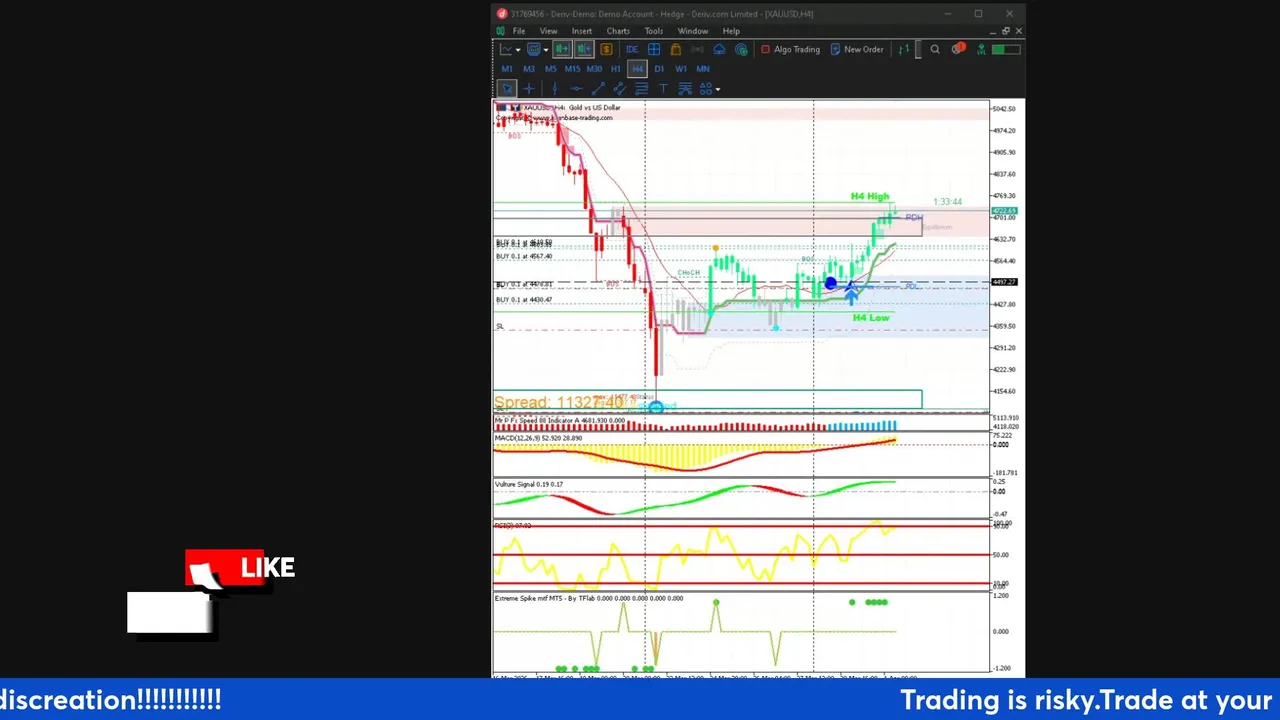Switch to W1 timeframe
This screenshot has height=720, width=1280.
pyautogui.click(x=681, y=69)
